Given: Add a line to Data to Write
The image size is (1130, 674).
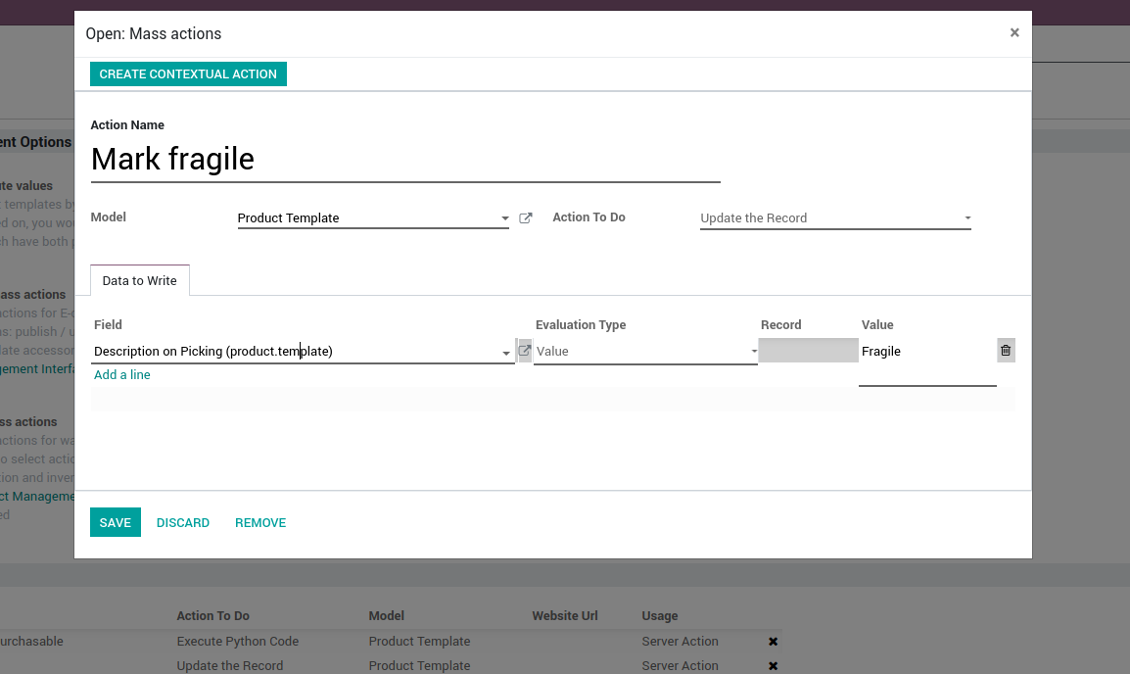Looking at the screenshot, I should click(122, 375).
